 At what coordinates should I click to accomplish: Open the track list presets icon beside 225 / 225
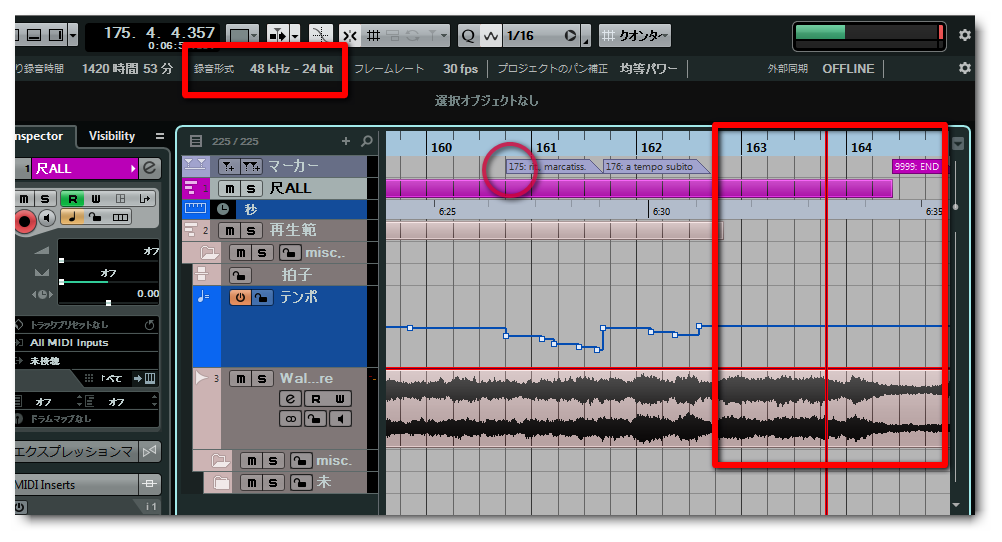click(196, 141)
